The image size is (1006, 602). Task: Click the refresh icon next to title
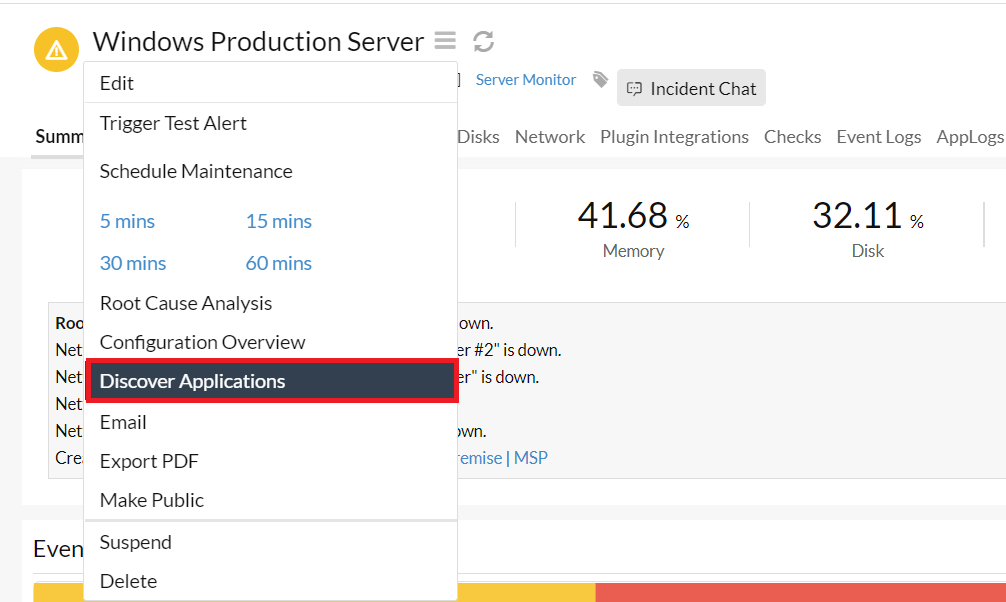tap(484, 41)
